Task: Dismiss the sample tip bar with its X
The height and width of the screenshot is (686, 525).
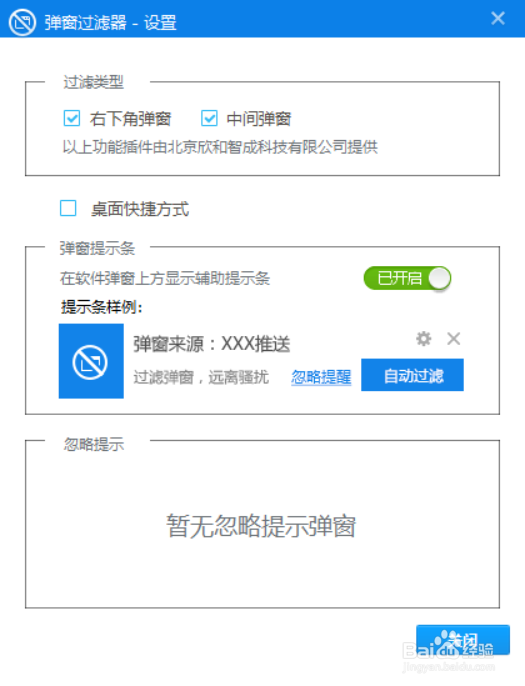Action: [x=454, y=339]
